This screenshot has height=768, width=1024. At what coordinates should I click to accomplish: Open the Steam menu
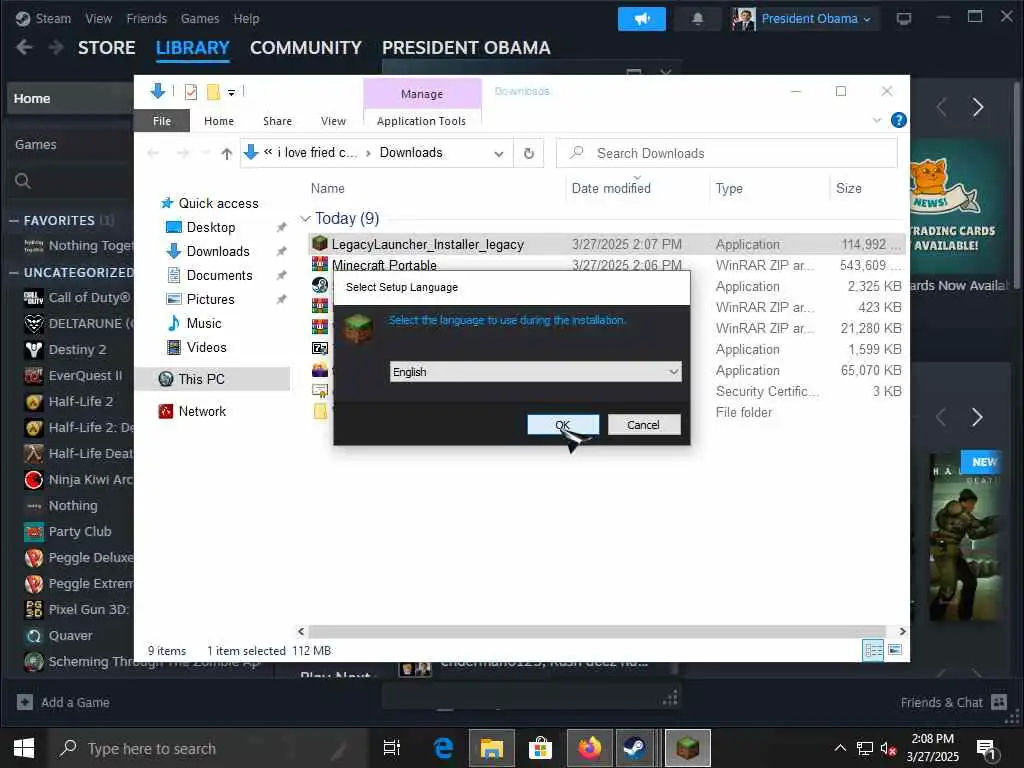click(x=53, y=18)
